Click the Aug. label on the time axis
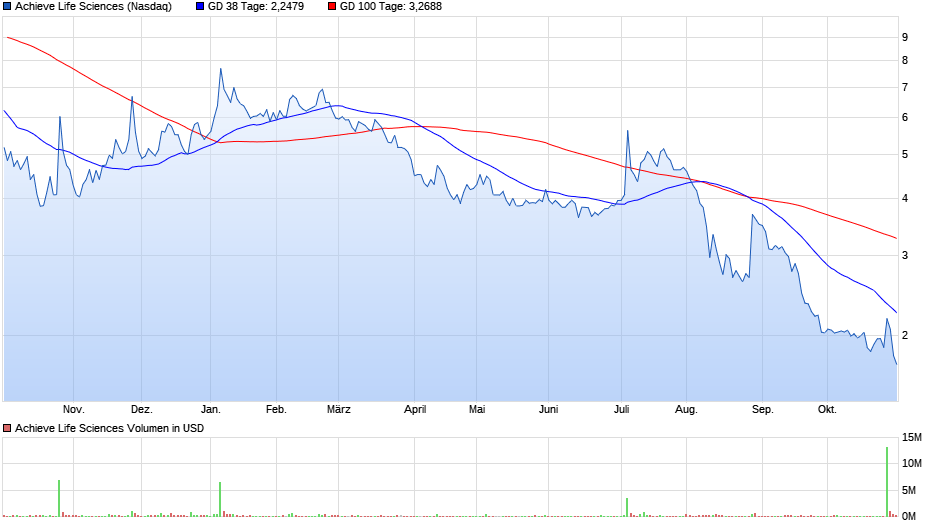940x526 pixels. [x=686, y=409]
